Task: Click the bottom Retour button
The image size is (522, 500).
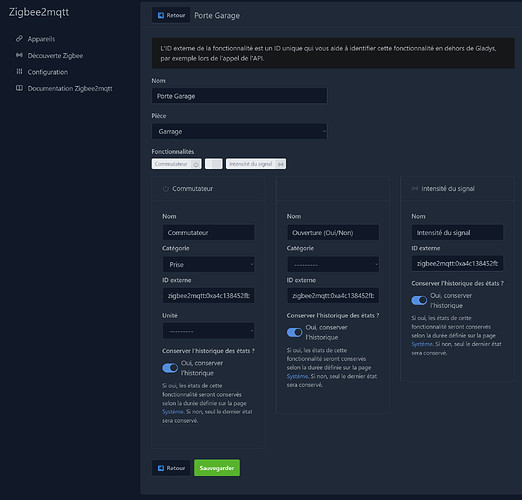Action: tap(171, 468)
